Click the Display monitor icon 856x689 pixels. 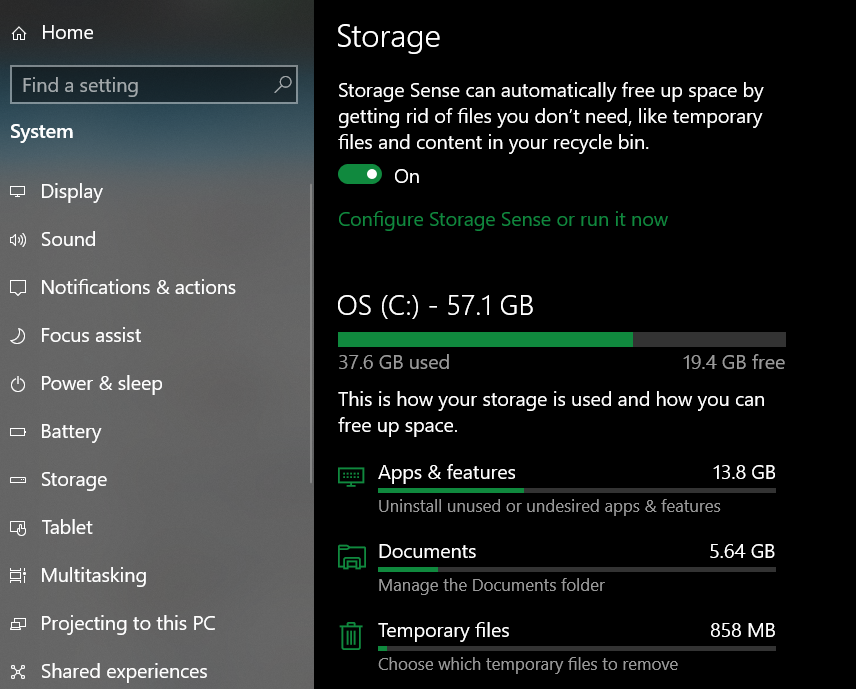pos(18,192)
